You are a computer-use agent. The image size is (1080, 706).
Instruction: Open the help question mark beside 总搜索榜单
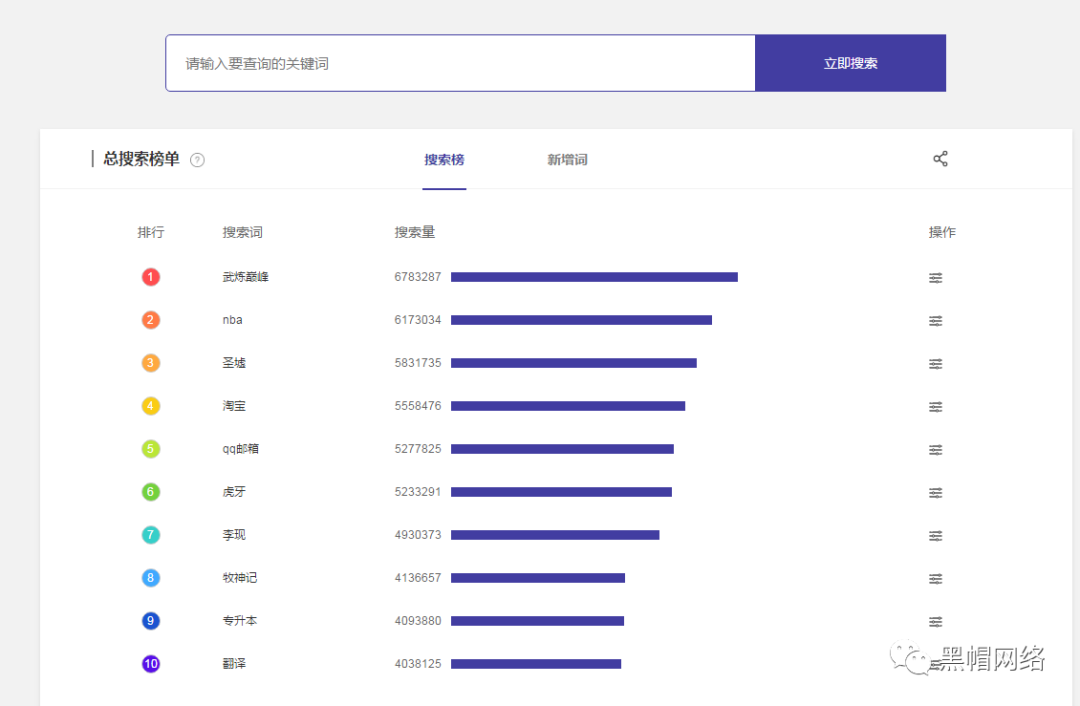point(197,160)
